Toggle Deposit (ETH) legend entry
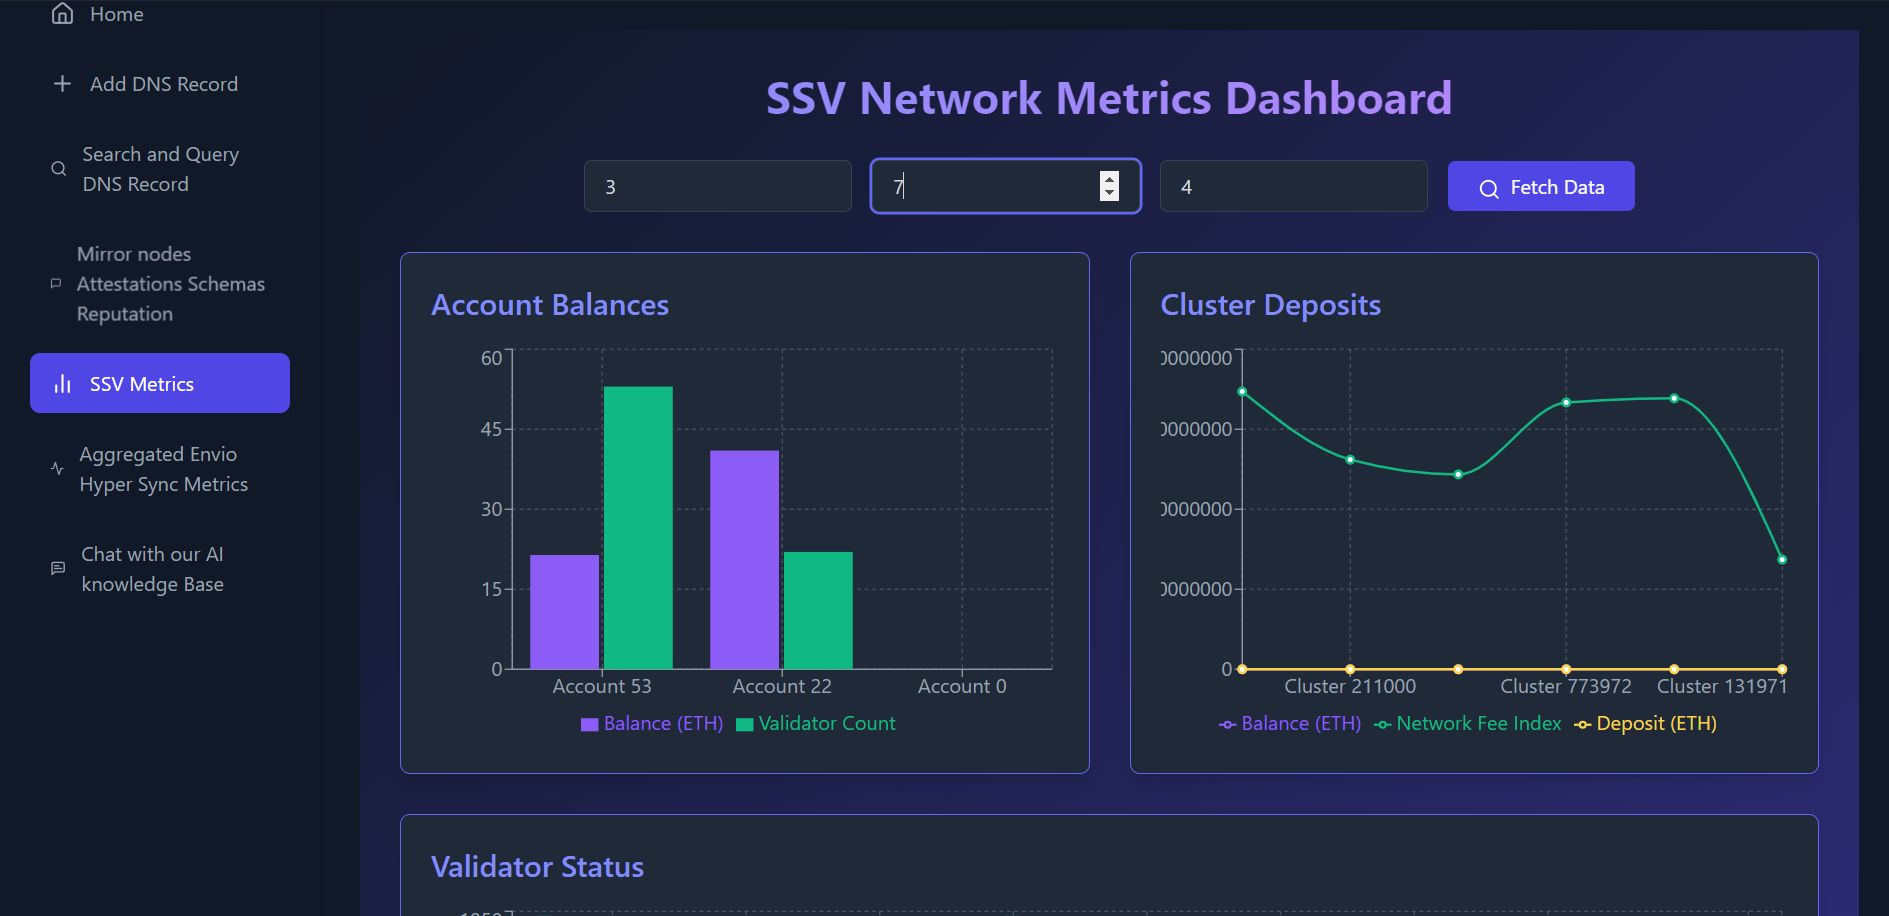 [x=1645, y=724]
